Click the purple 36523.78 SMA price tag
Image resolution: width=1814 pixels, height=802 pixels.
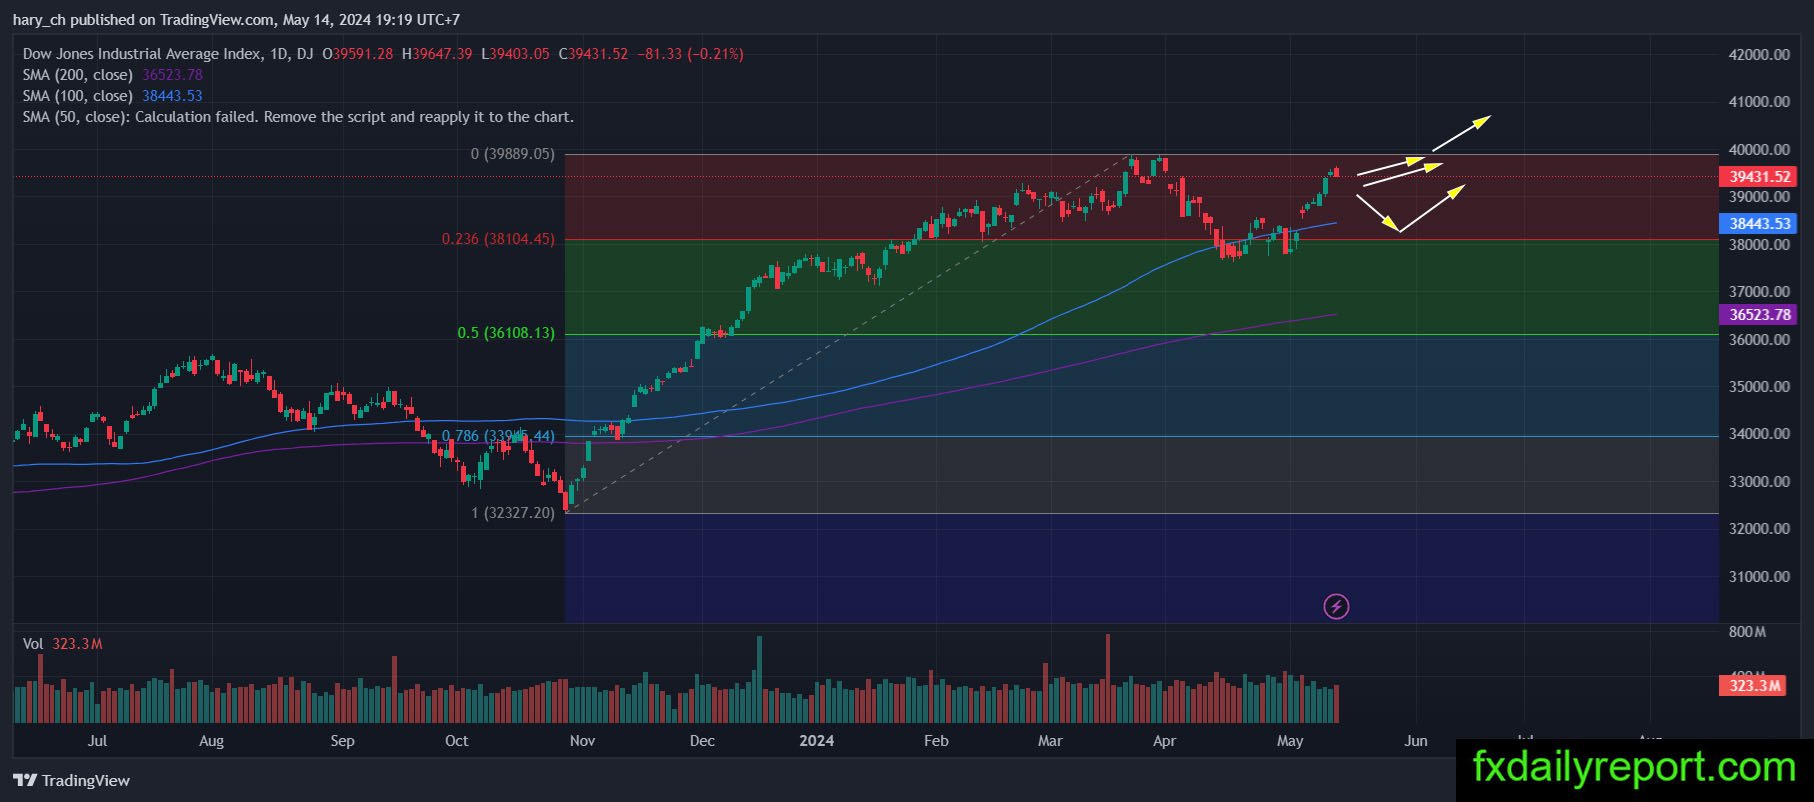coord(1758,314)
